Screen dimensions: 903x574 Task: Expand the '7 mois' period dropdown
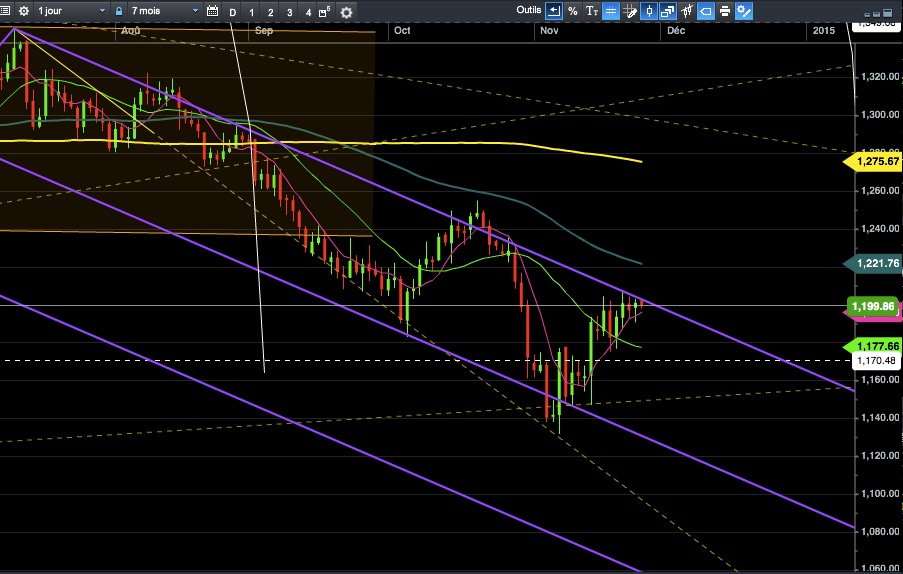pos(164,11)
